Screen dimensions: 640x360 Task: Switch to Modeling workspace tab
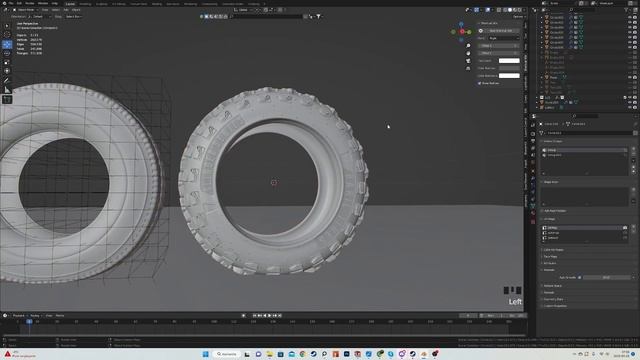[85, 4]
